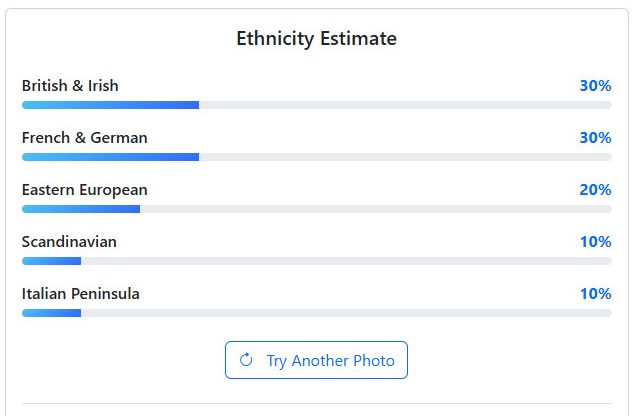This screenshot has height=416, width=635.
Task: Click the 10% value for Italian Peninsula
Action: tap(596, 294)
